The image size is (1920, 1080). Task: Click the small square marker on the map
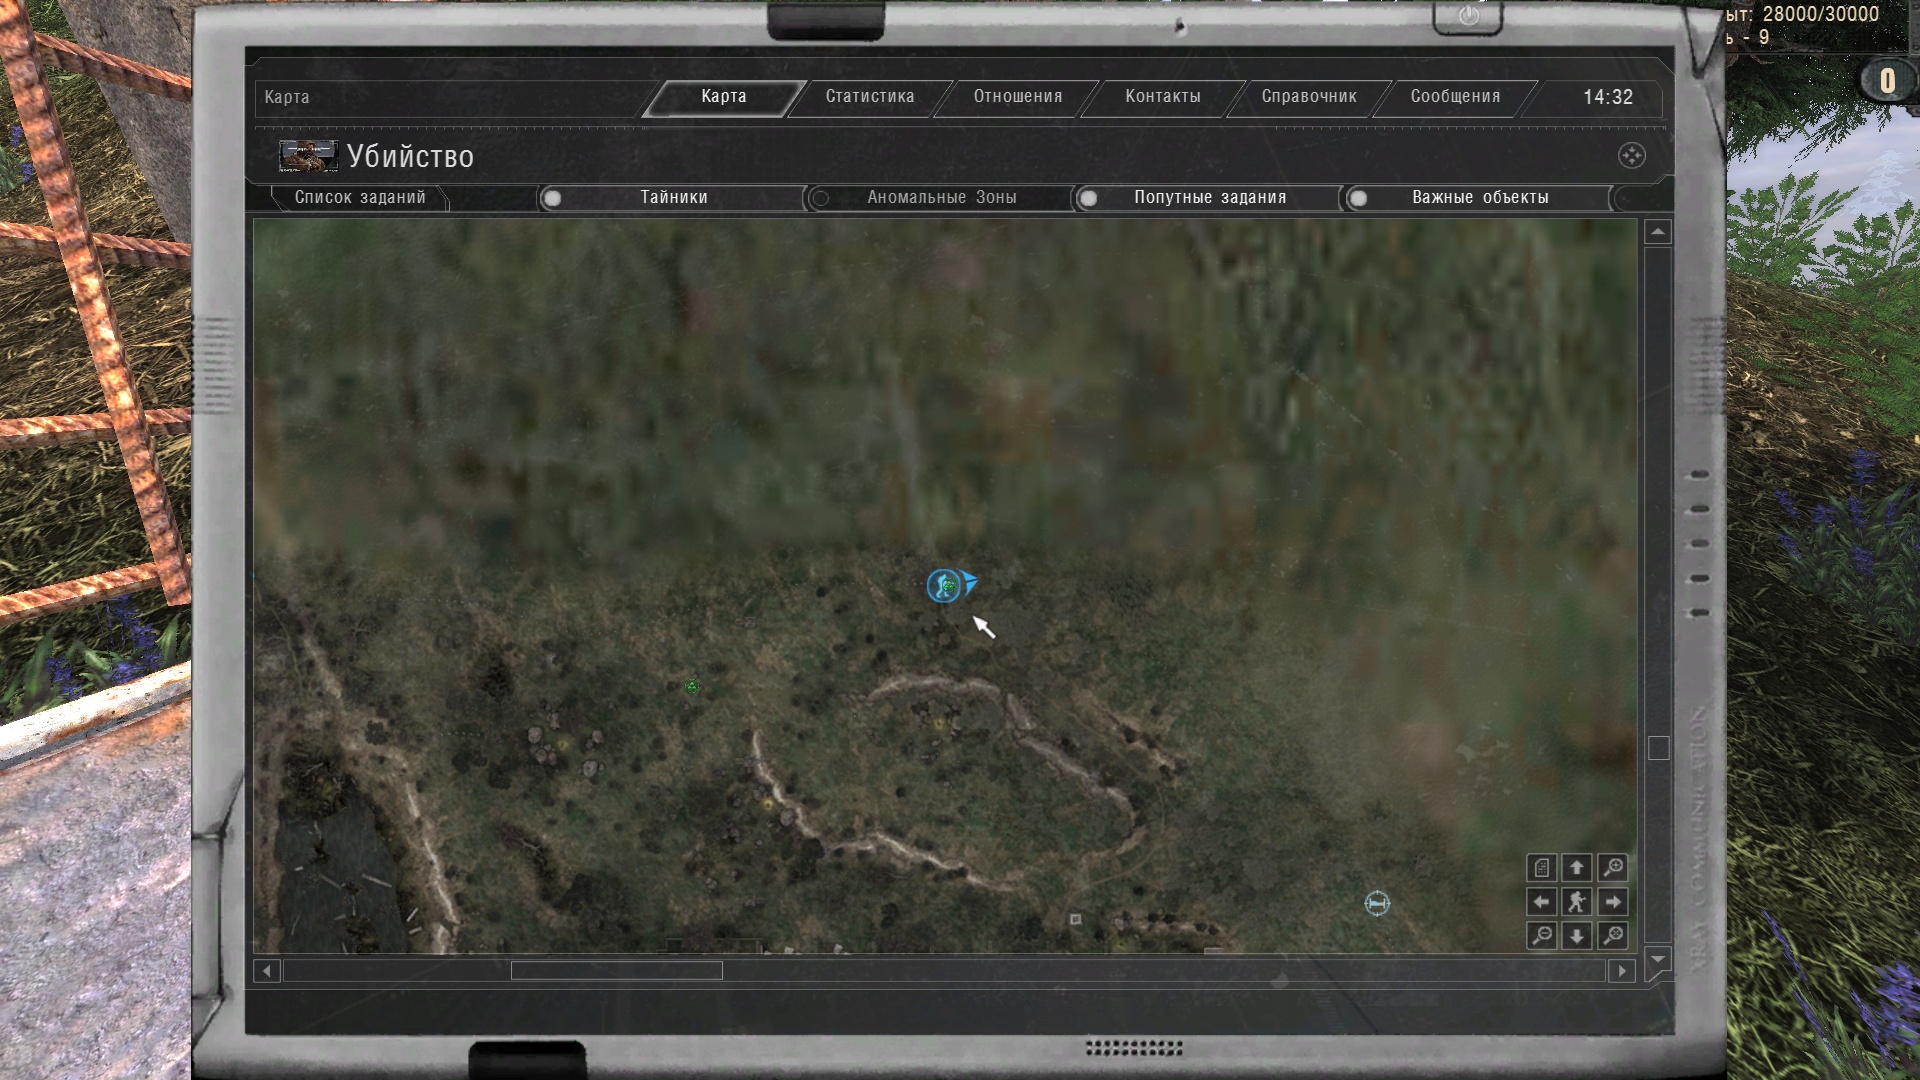(1075, 919)
